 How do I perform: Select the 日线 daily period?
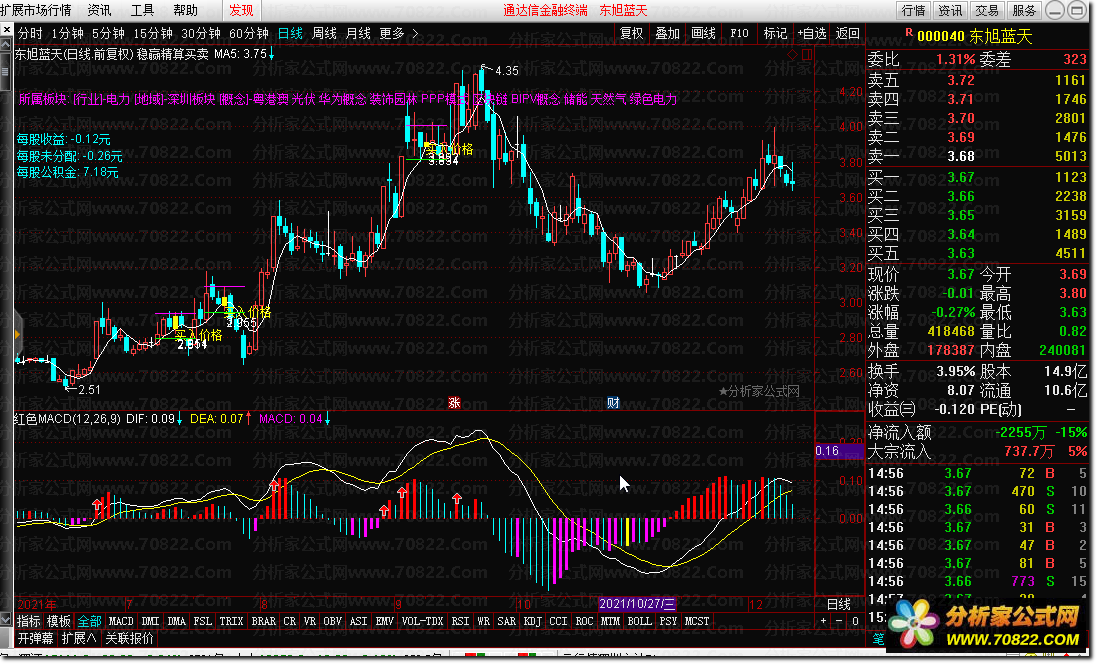coord(290,33)
